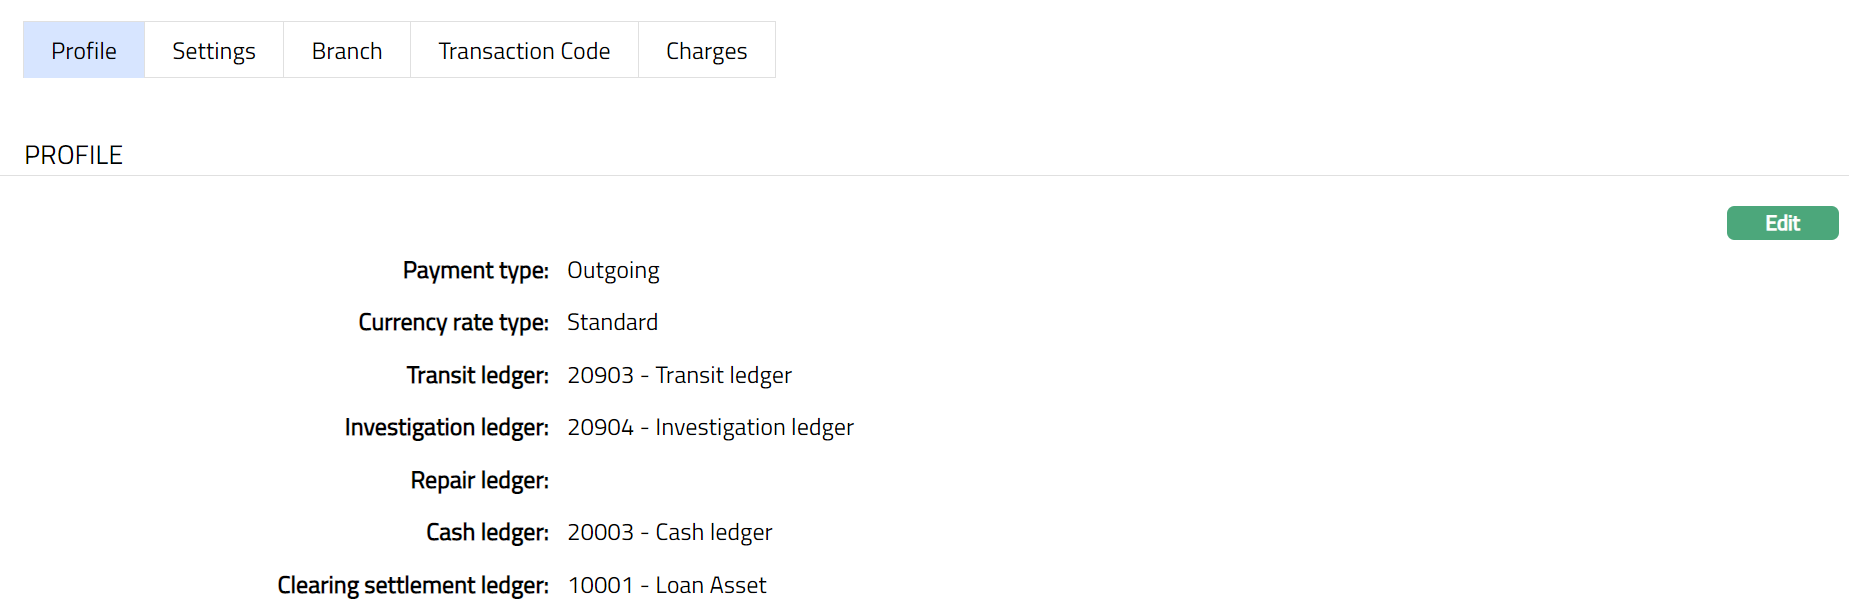The height and width of the screenshot is (612, 1849).
Task: Click the Repair ledger label
Action: tap(479, 480)
